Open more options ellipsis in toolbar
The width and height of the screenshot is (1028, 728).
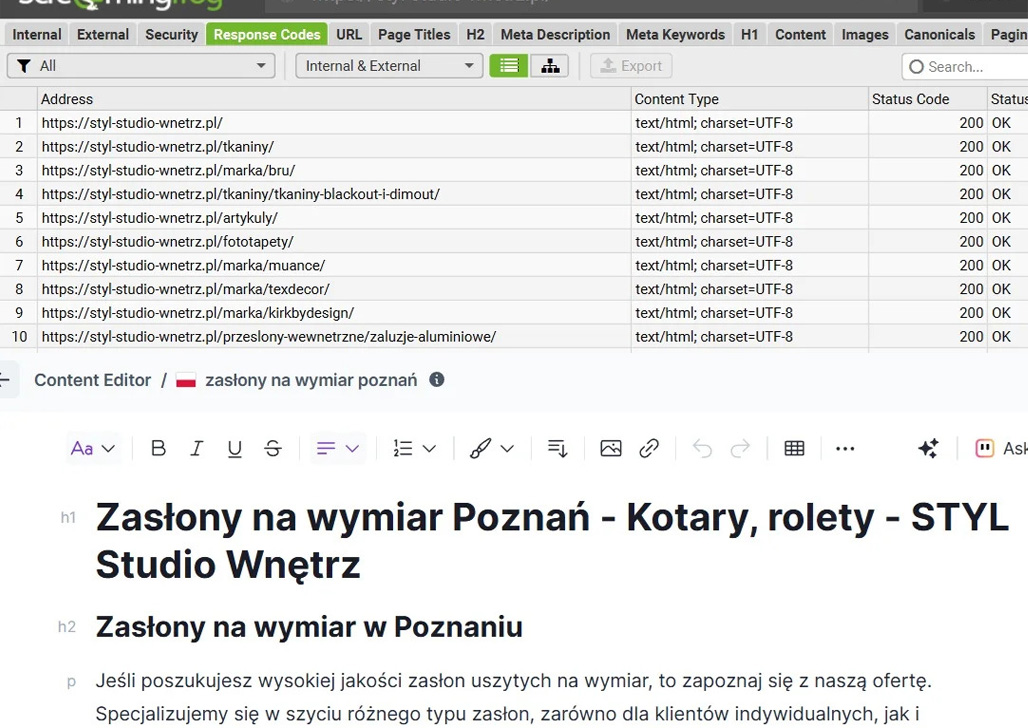point(845,449)
